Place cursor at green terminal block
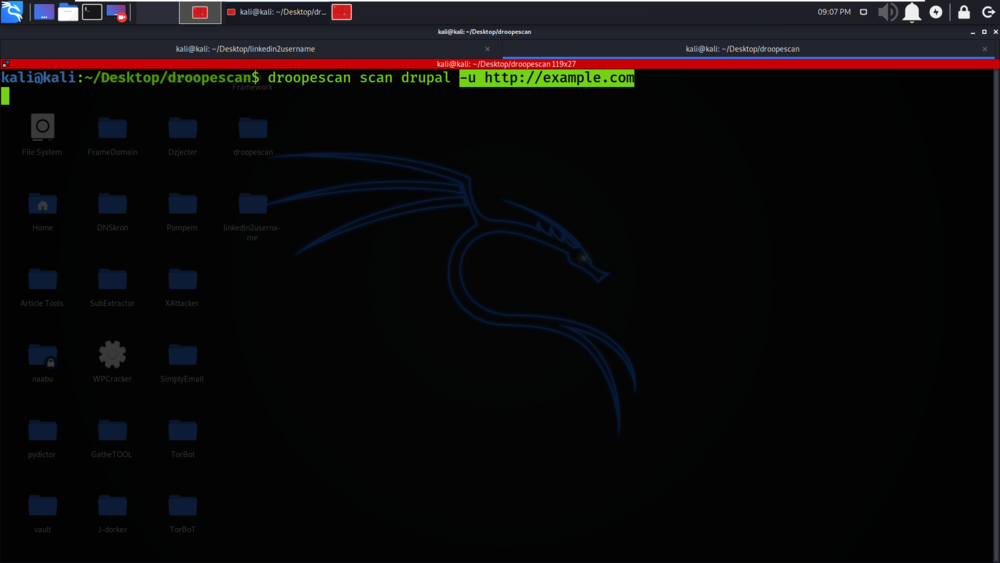This screenshot has width=1000, height=563. point(5,96)
